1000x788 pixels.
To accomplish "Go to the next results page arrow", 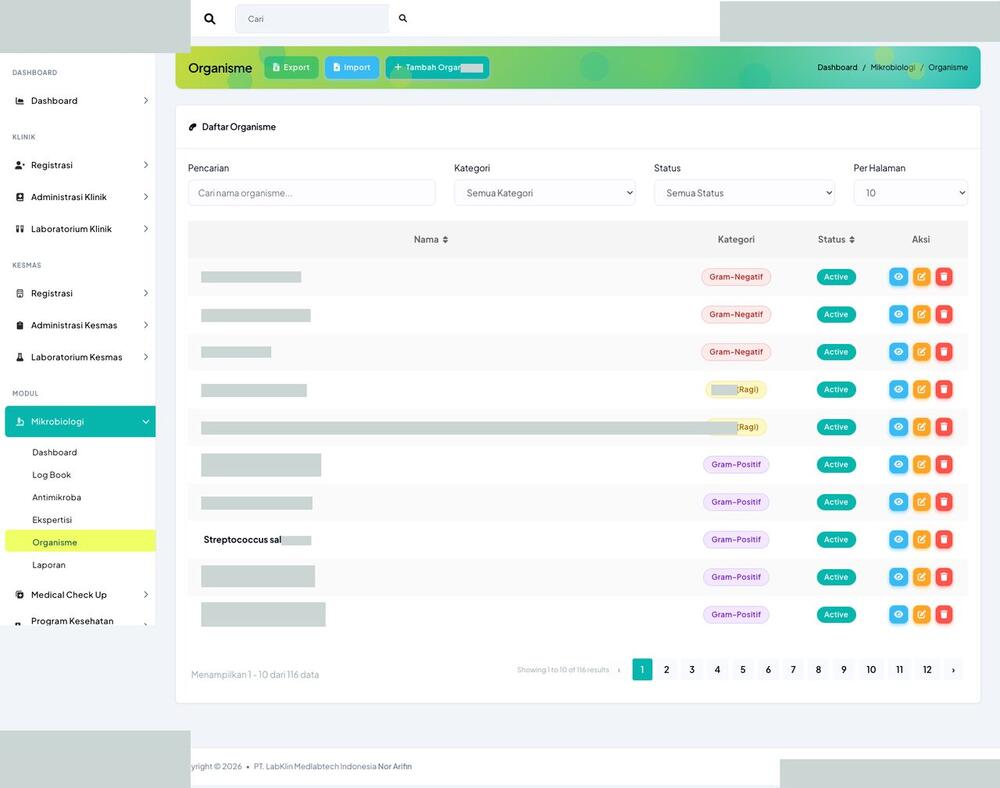I will tap(953, 669).
